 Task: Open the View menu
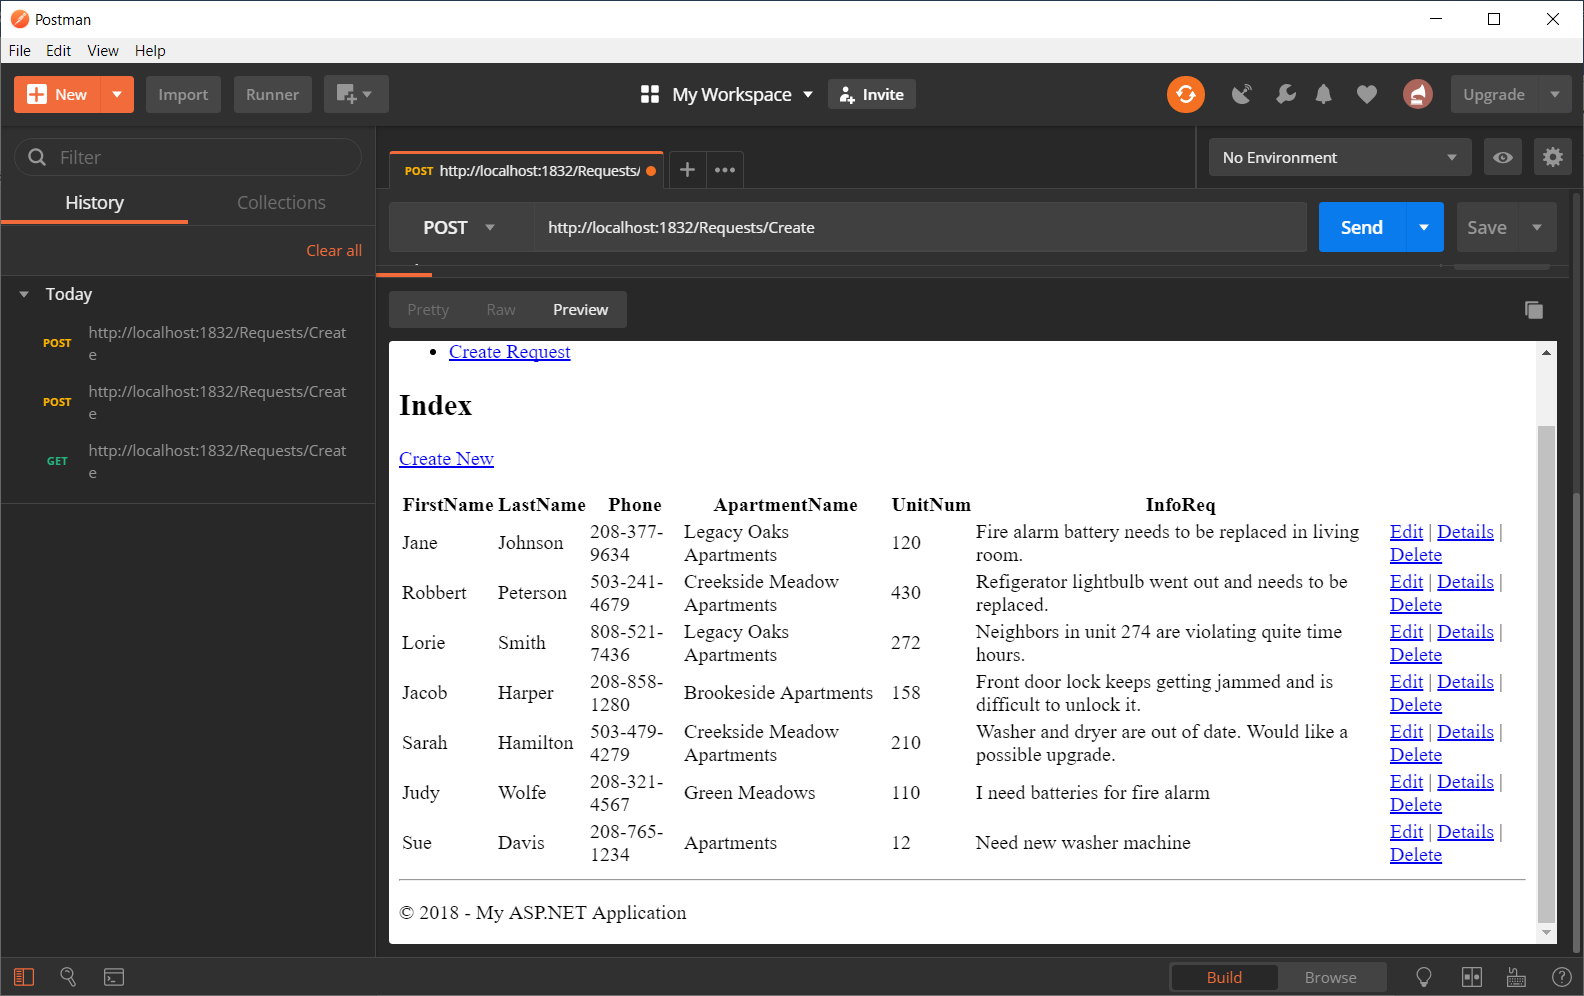102,51
